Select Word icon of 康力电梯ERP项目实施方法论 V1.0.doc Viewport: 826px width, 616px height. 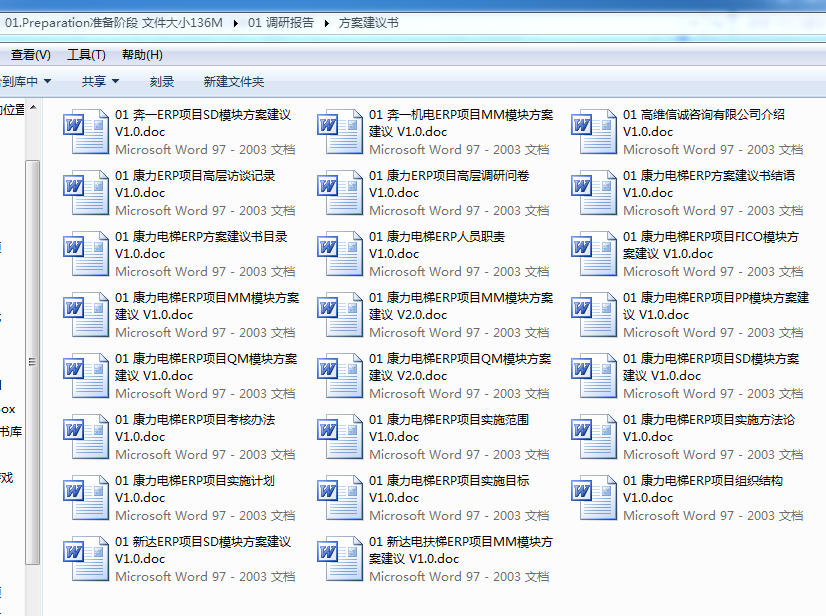click(x=594, y=437)
